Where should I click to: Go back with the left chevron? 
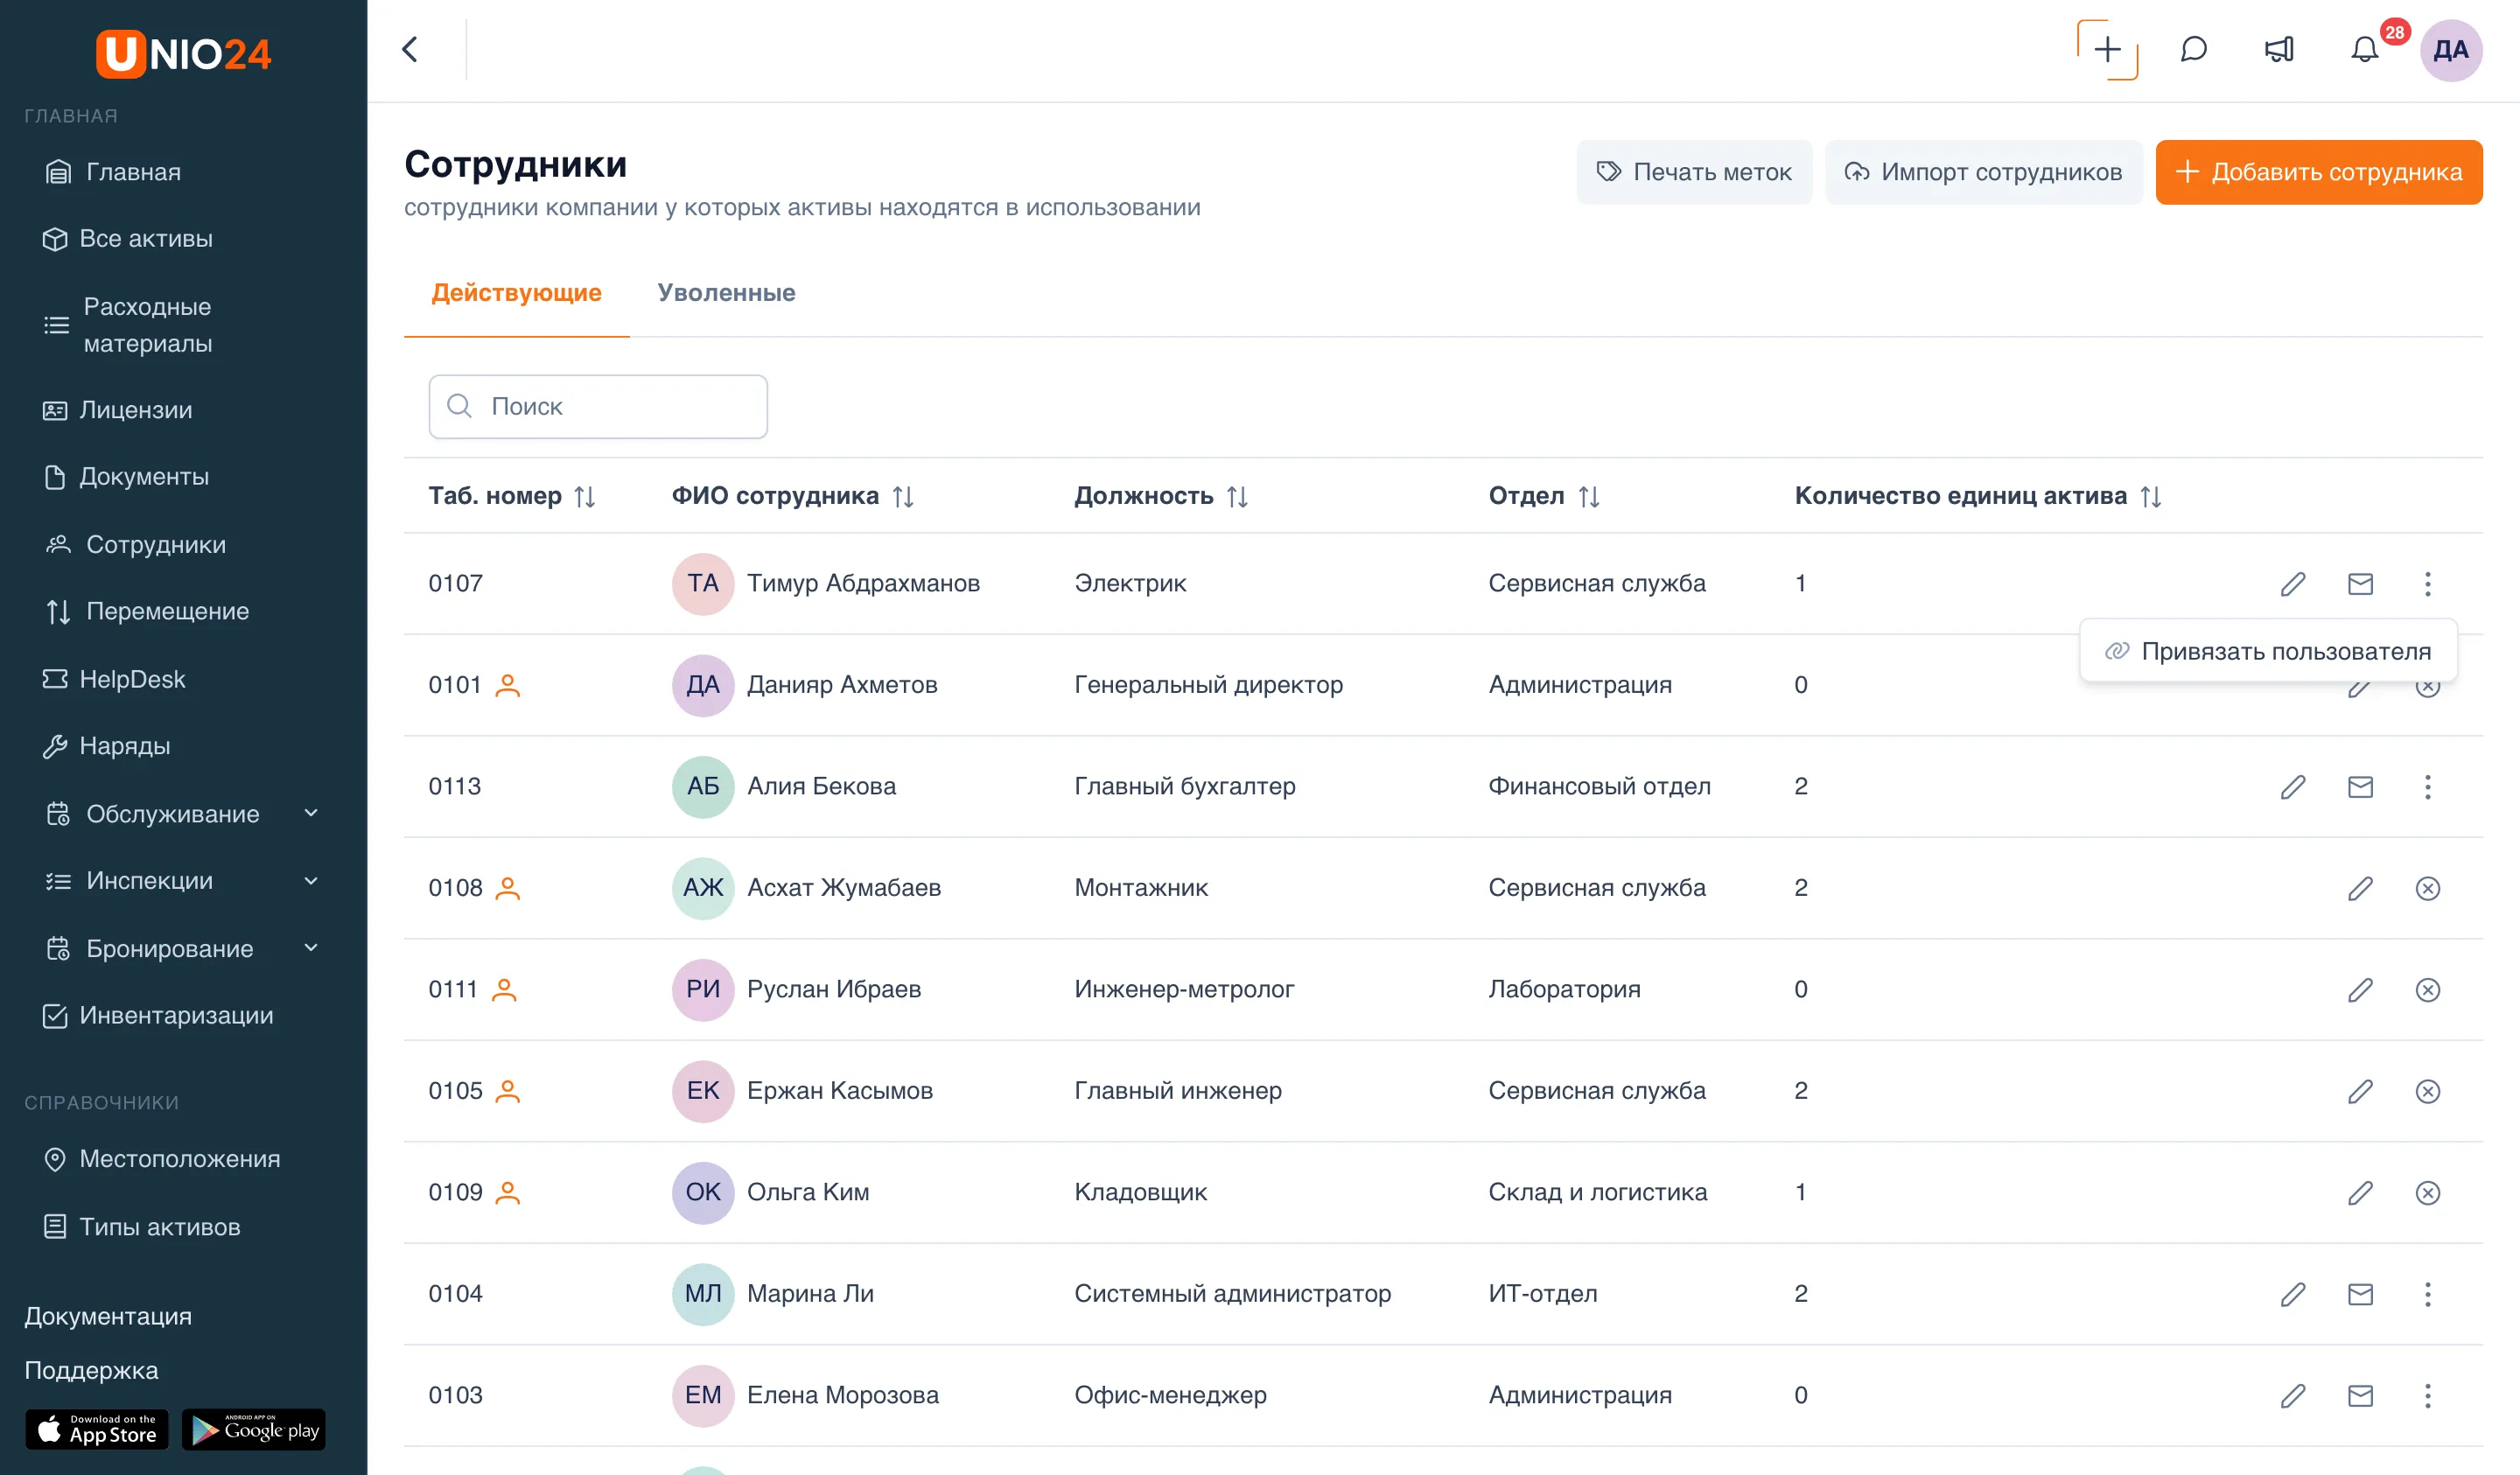[x=410, y=50]
